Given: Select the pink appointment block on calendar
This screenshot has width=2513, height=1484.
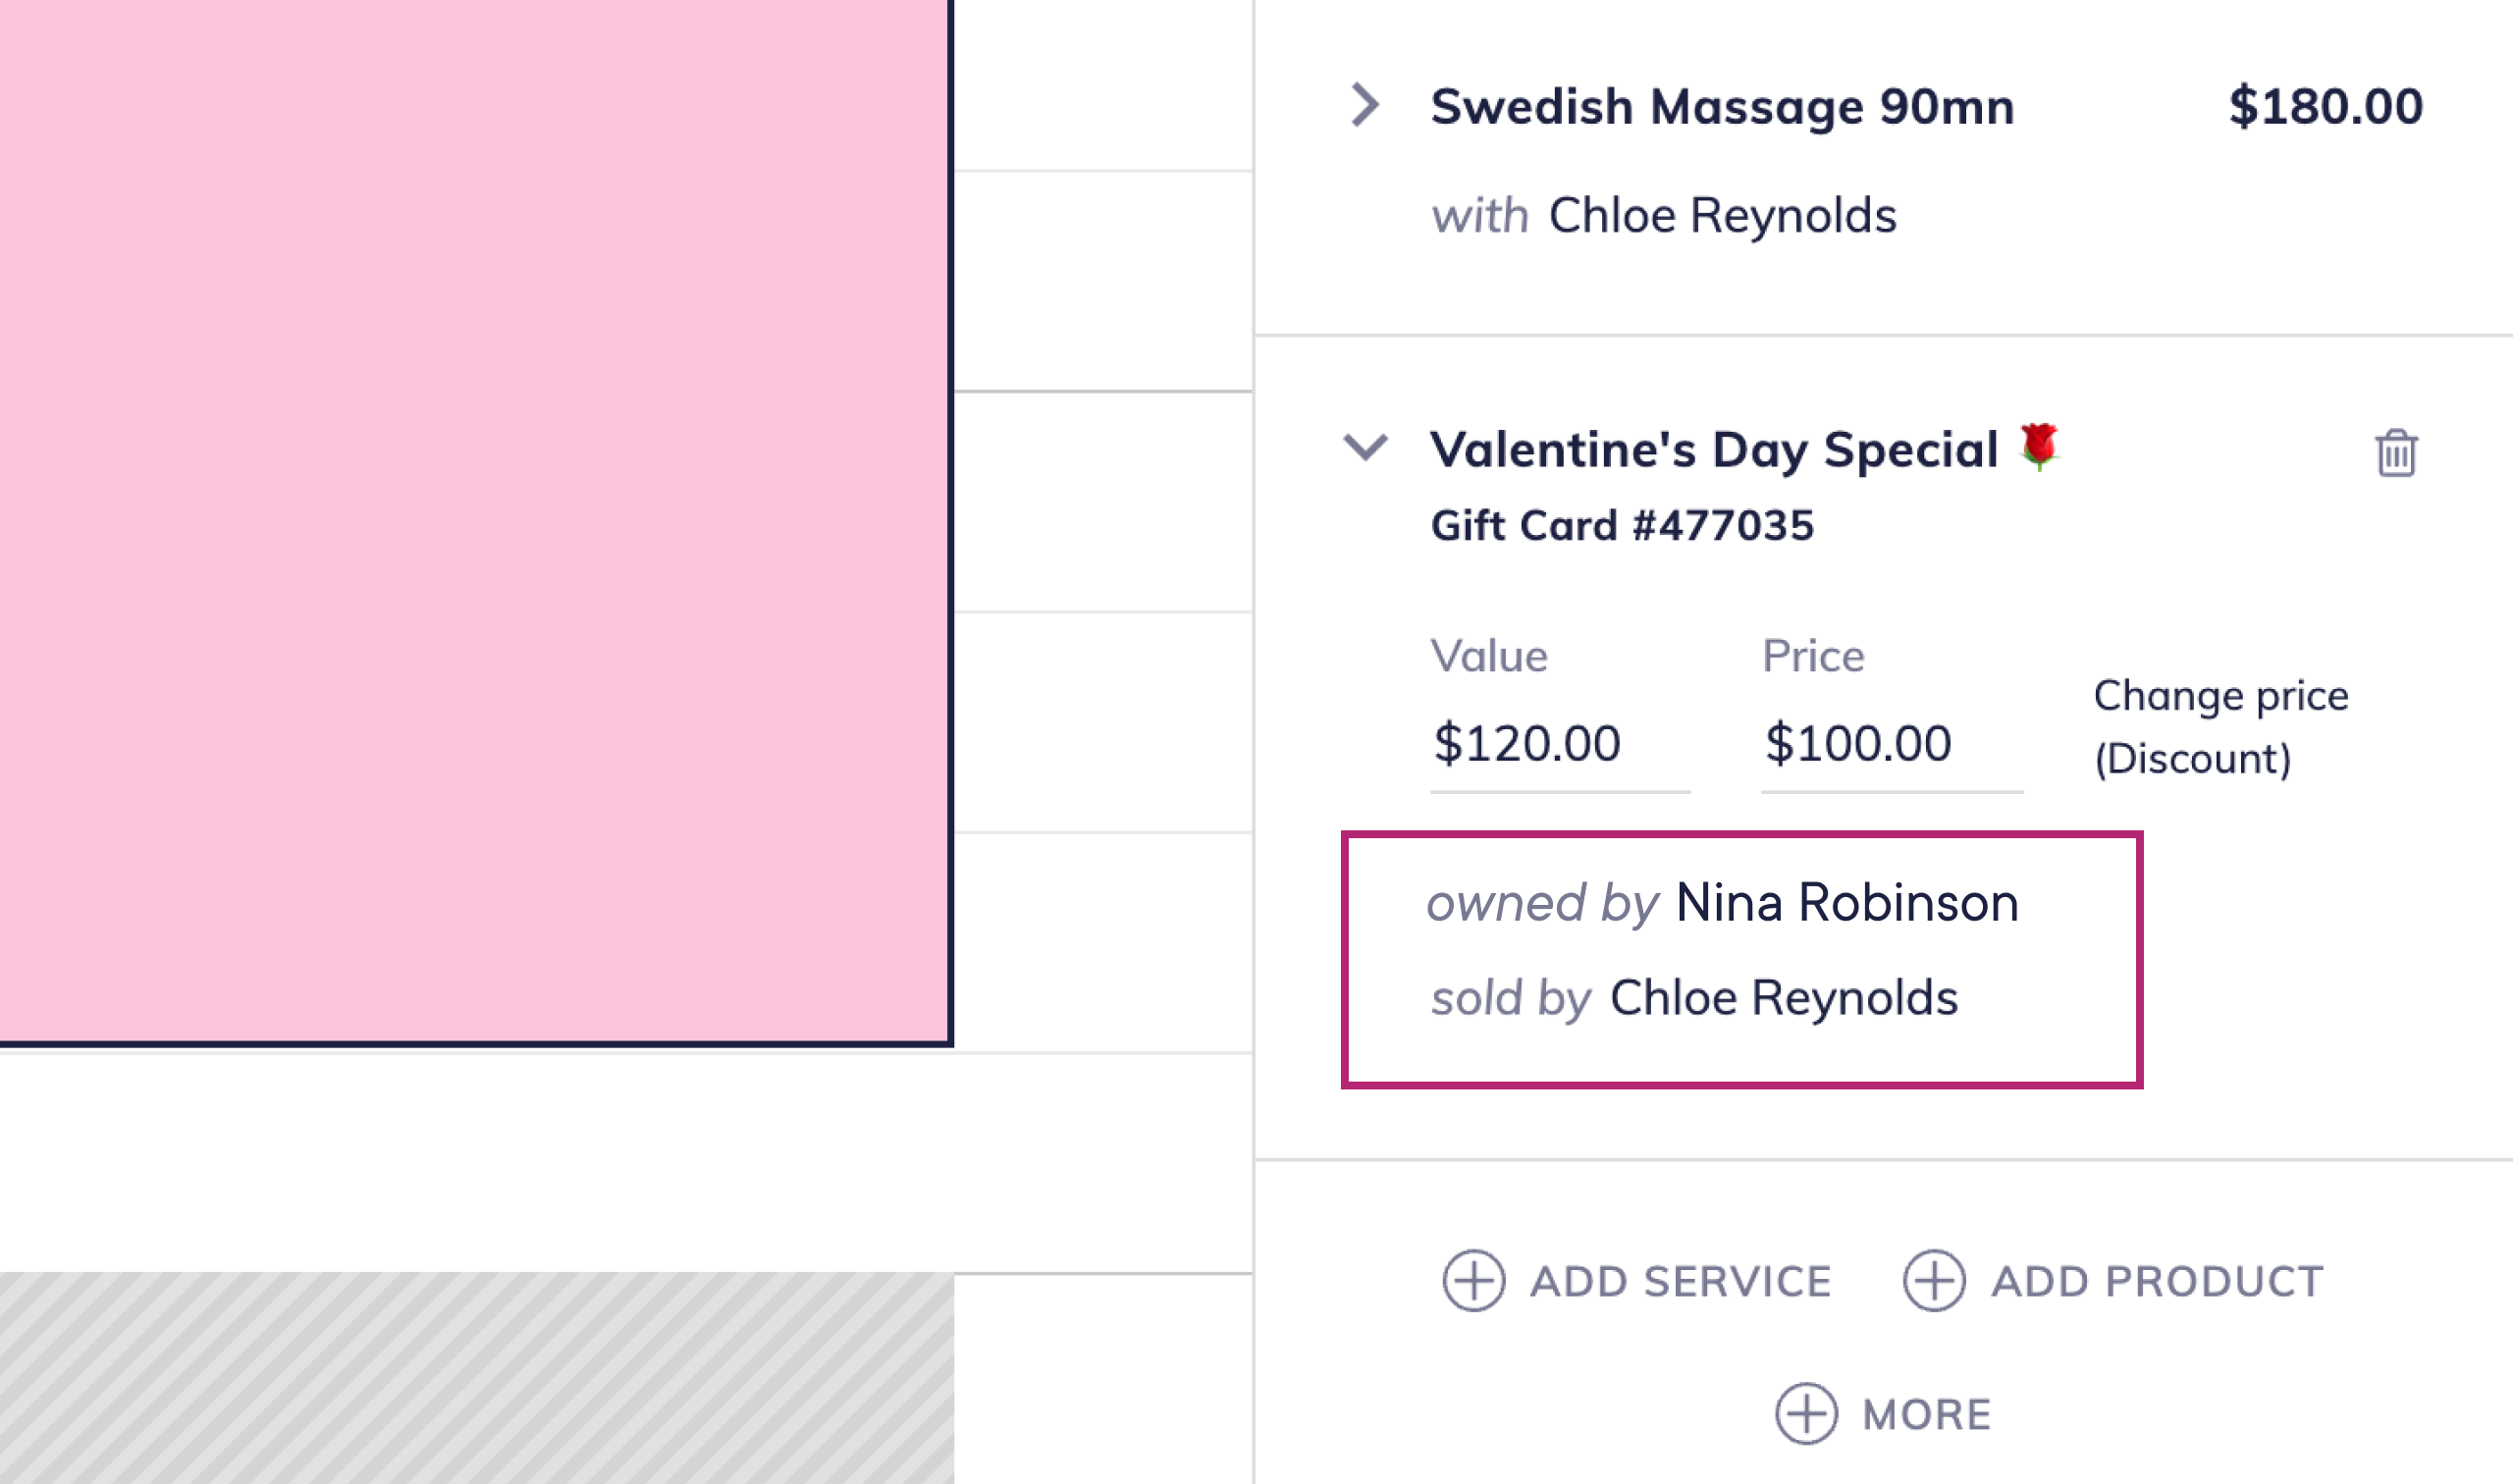Looking at the screenshot, I should [x=475, y=520].
